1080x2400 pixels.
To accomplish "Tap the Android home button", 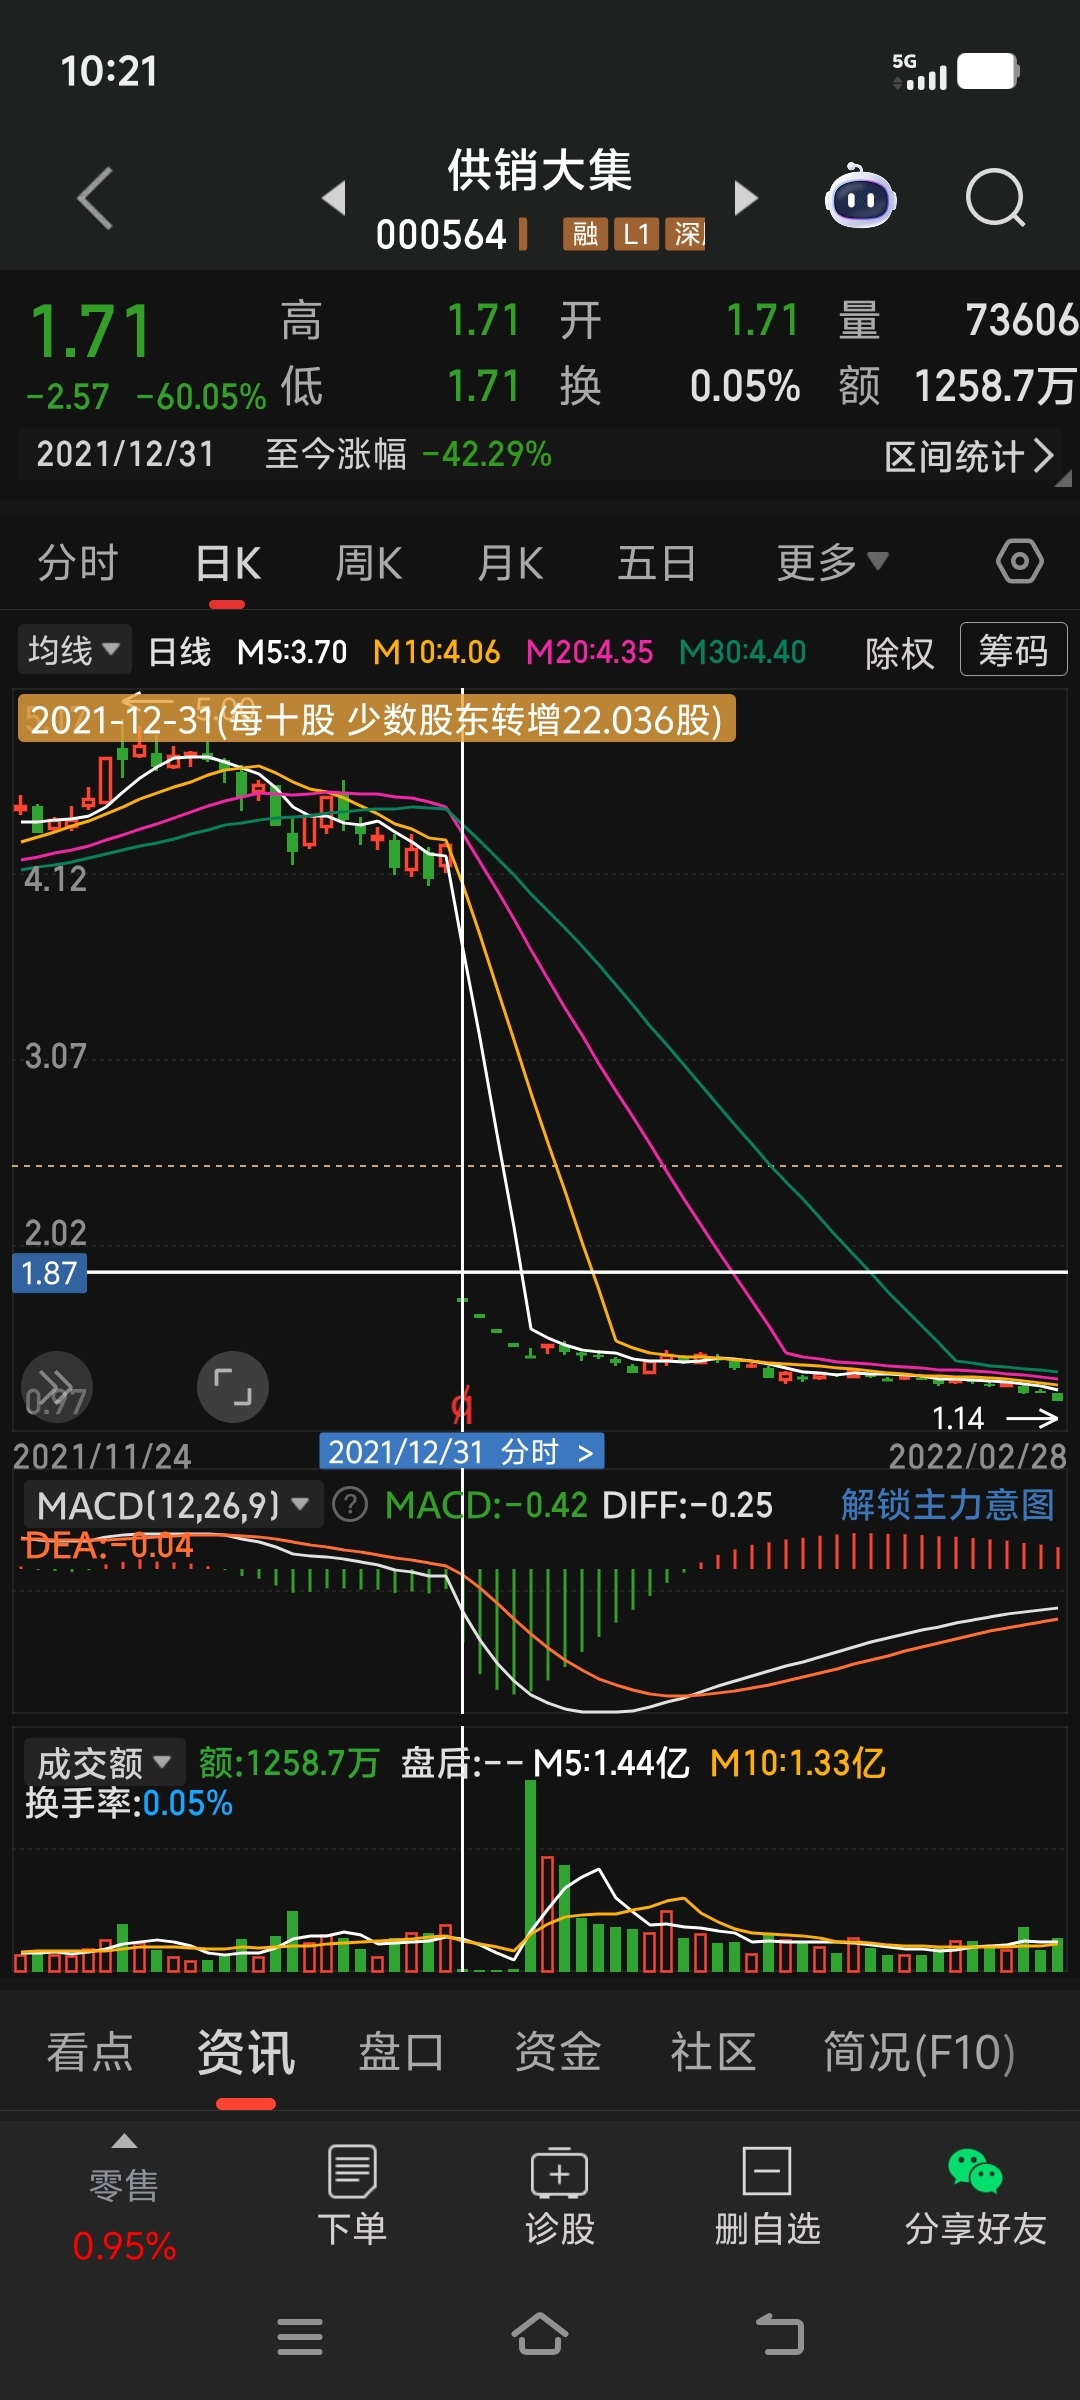I will [540, 2334].
